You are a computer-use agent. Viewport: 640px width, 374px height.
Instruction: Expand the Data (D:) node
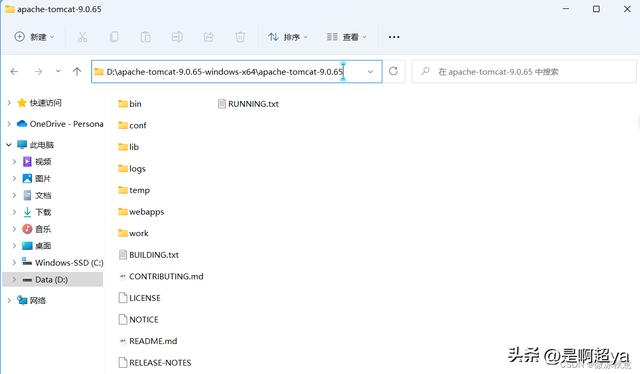pyautogui.click(x=14, y=280)
